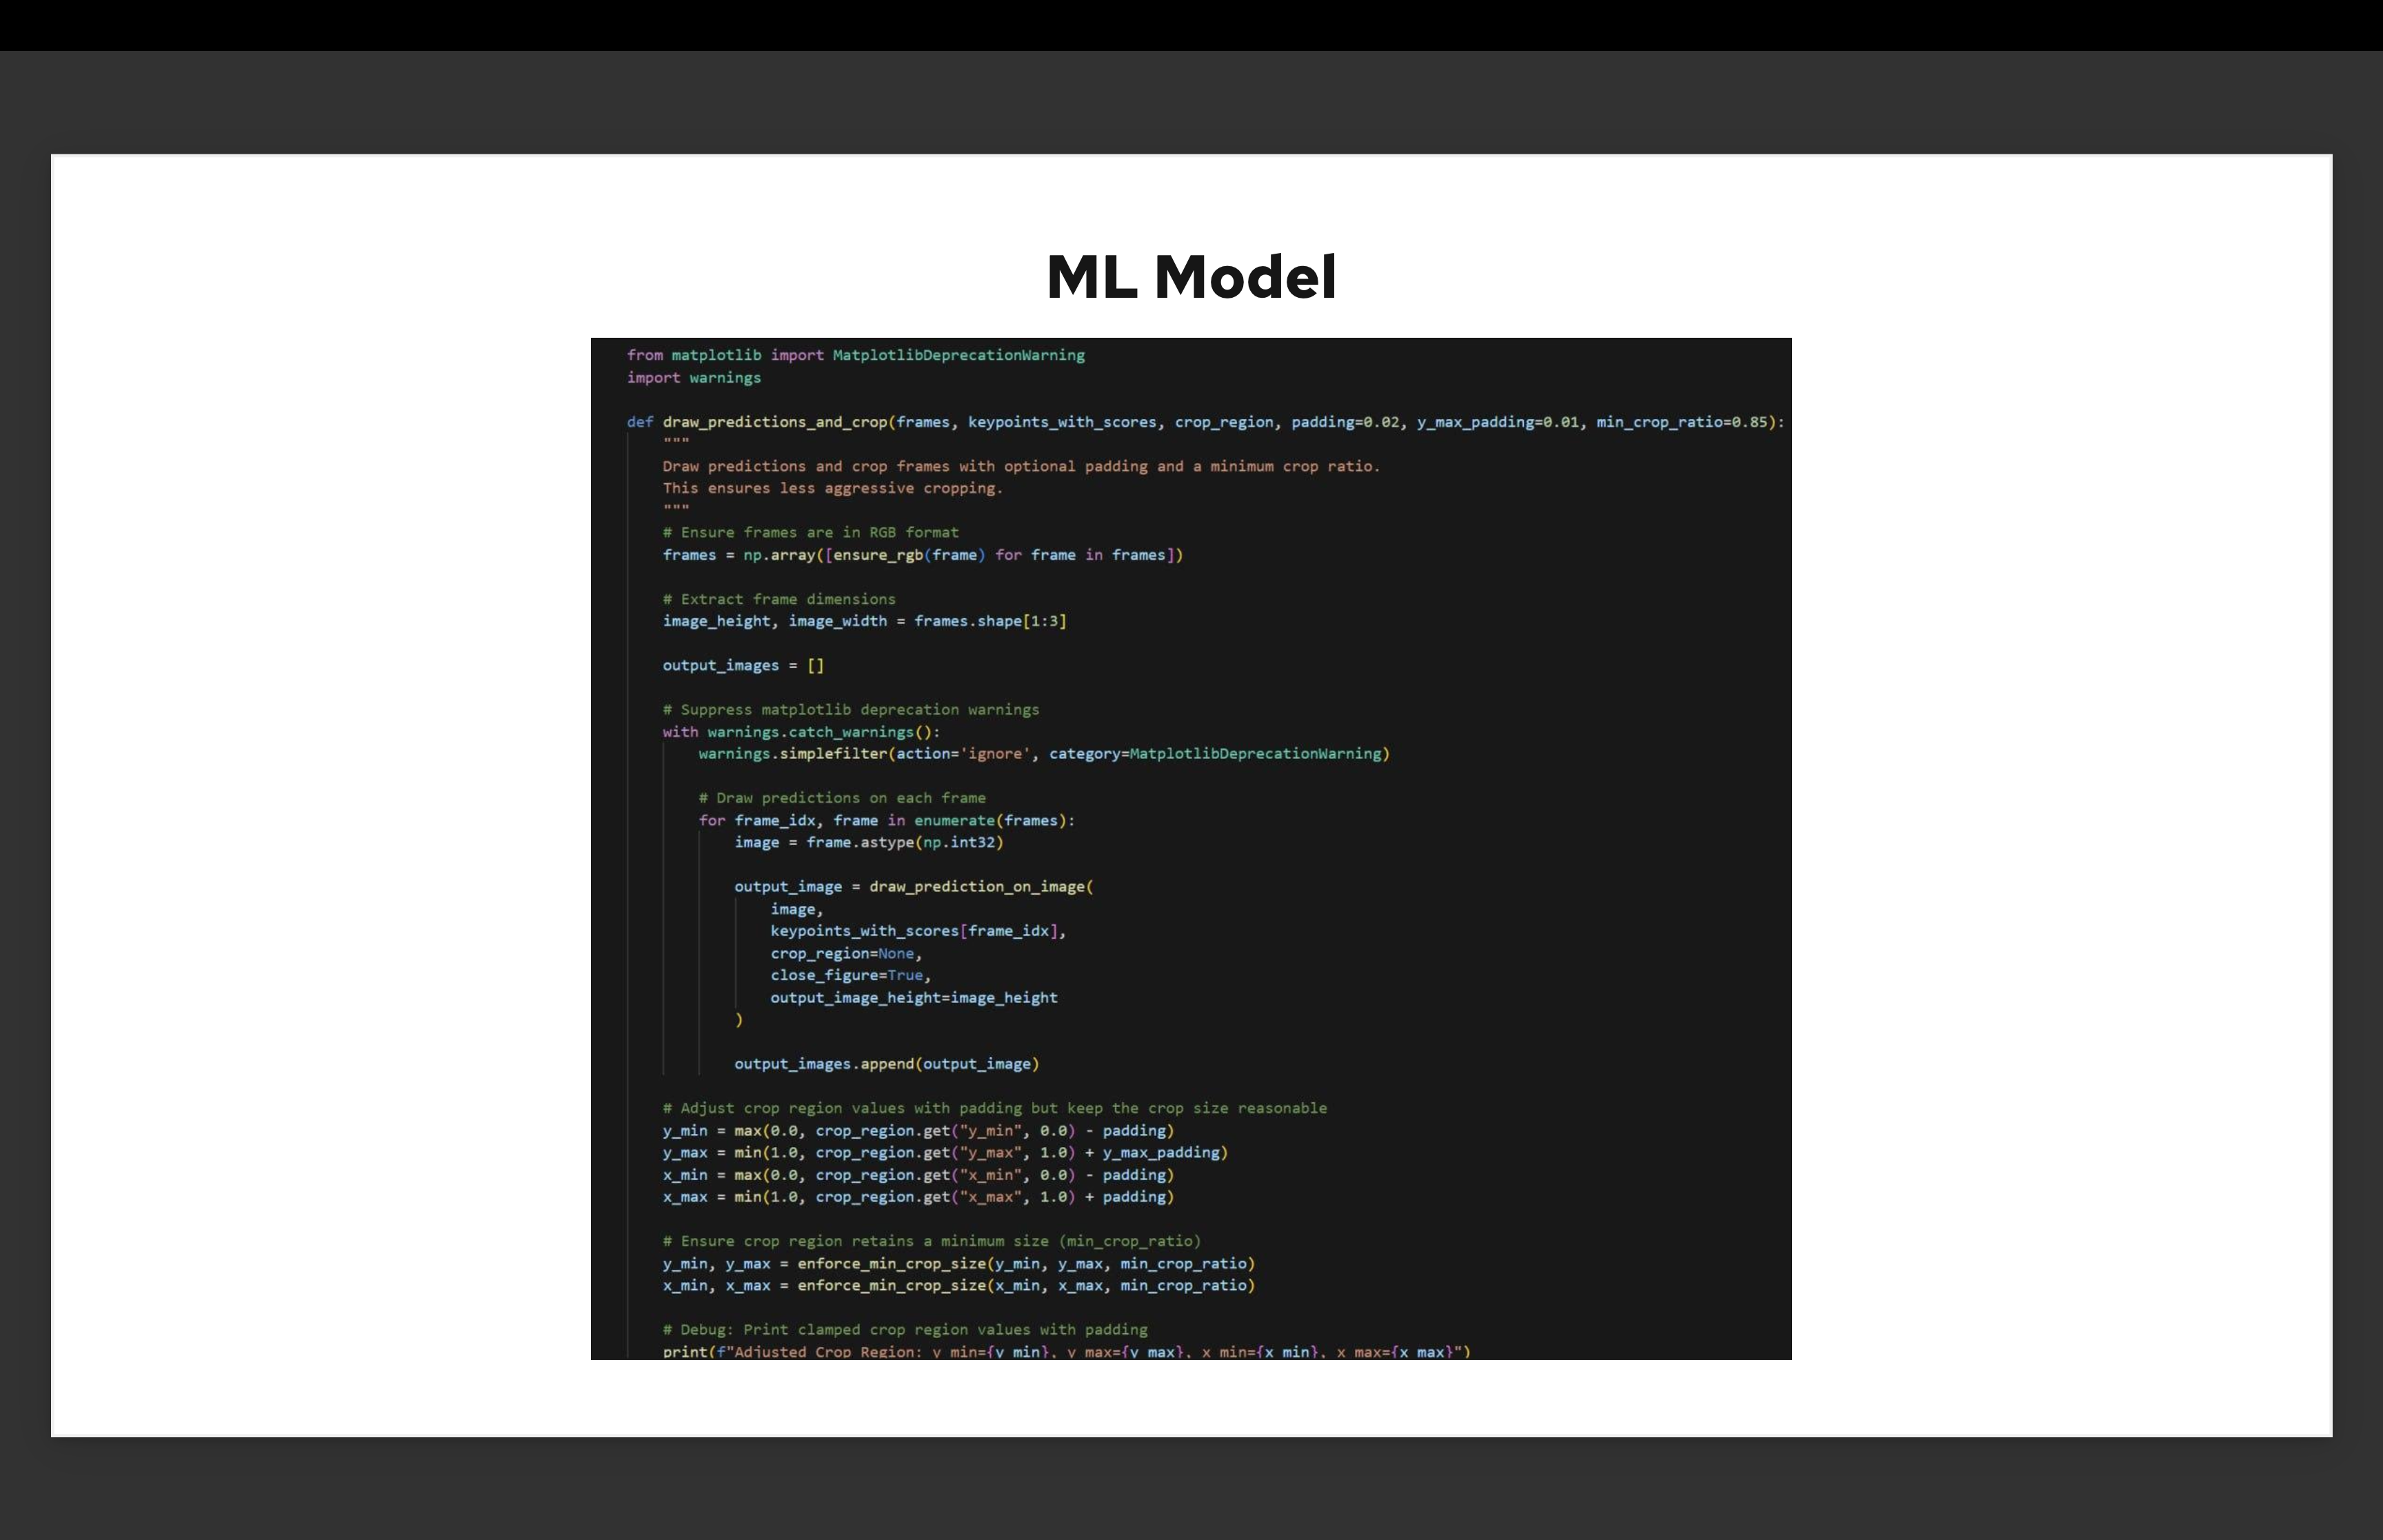Click the "with warnings.catch_warnings():" line
The image size is (2383, 1540).
[801, 732]
